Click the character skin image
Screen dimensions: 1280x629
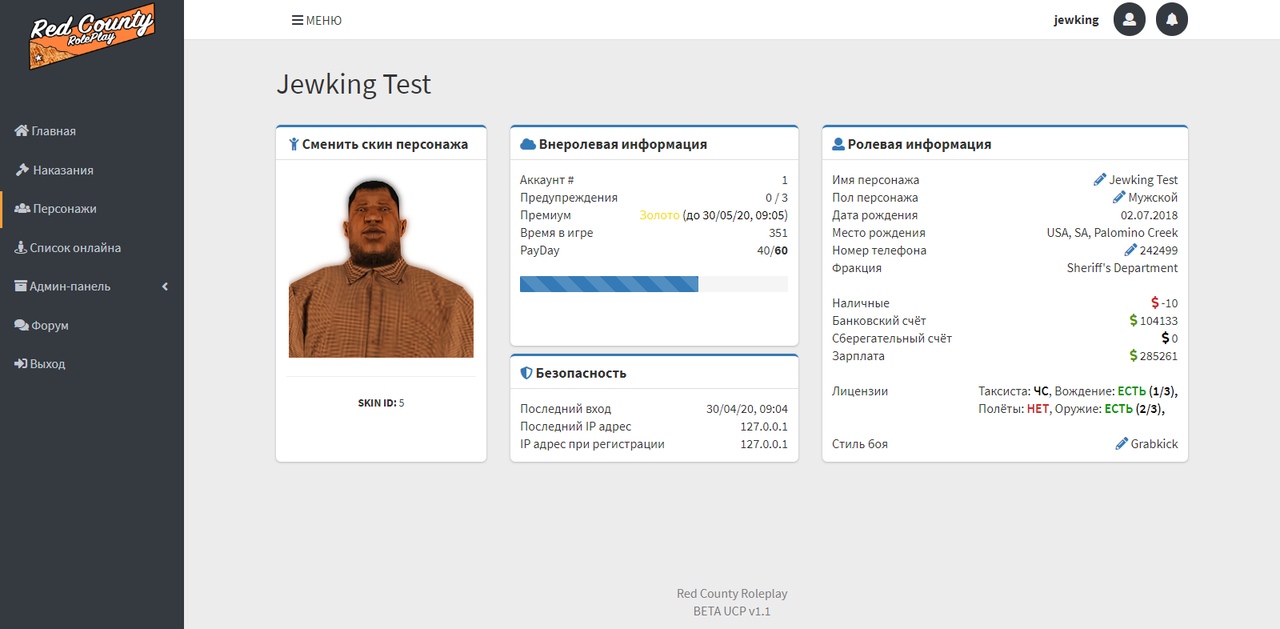(x=381, y=268)
